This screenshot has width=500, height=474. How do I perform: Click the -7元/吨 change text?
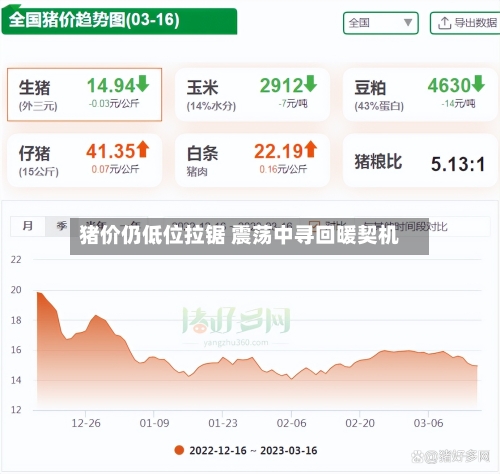(x=293, y=104)
